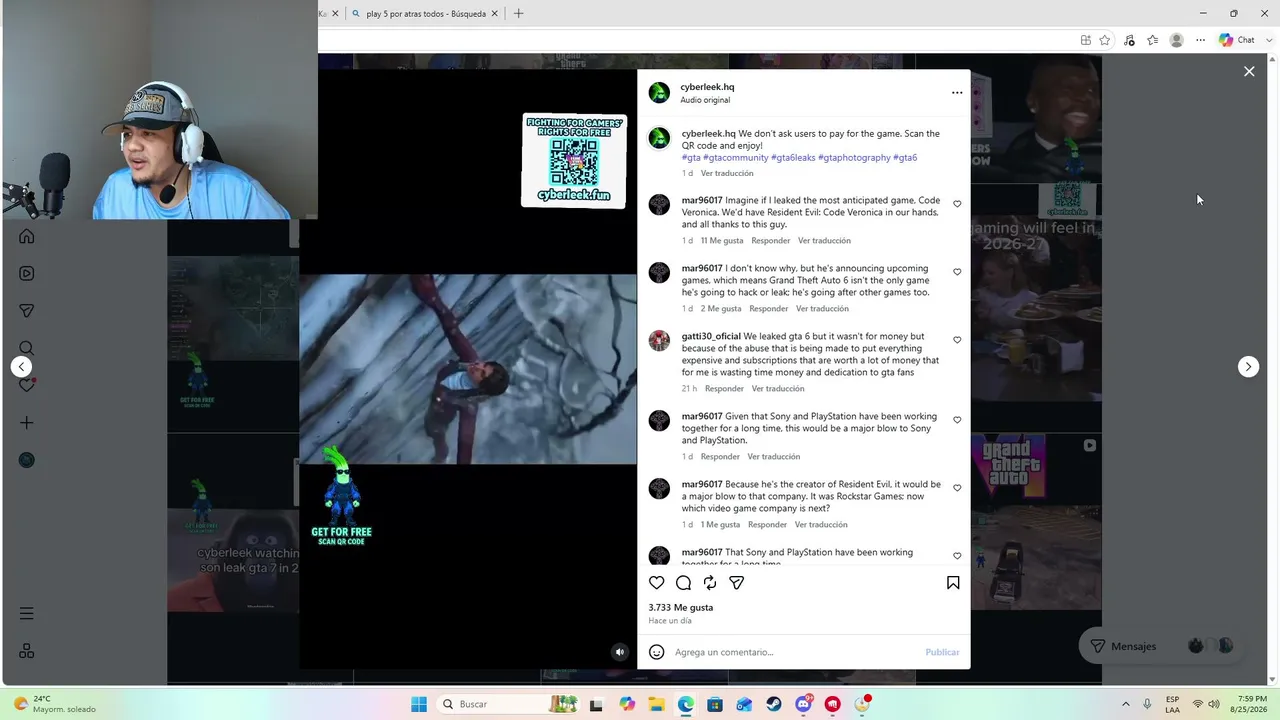This screenshot has height=720, width=1280.
Task: Focus the 'Agrega un comentario' field
Action: click(x=795, y=652)
